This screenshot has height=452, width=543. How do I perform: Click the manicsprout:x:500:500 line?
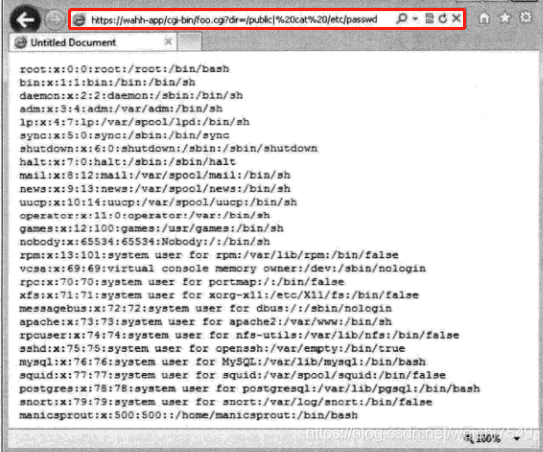(188, 415)
